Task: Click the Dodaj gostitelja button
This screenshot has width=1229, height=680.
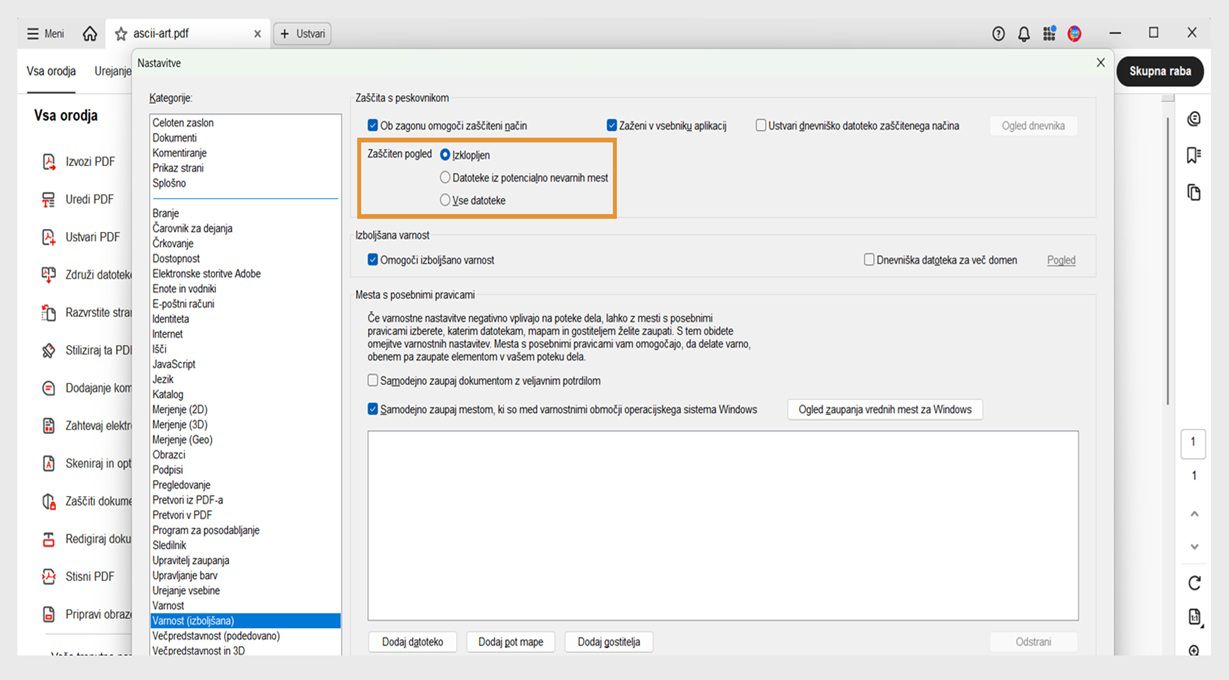Action: (609, 642)
